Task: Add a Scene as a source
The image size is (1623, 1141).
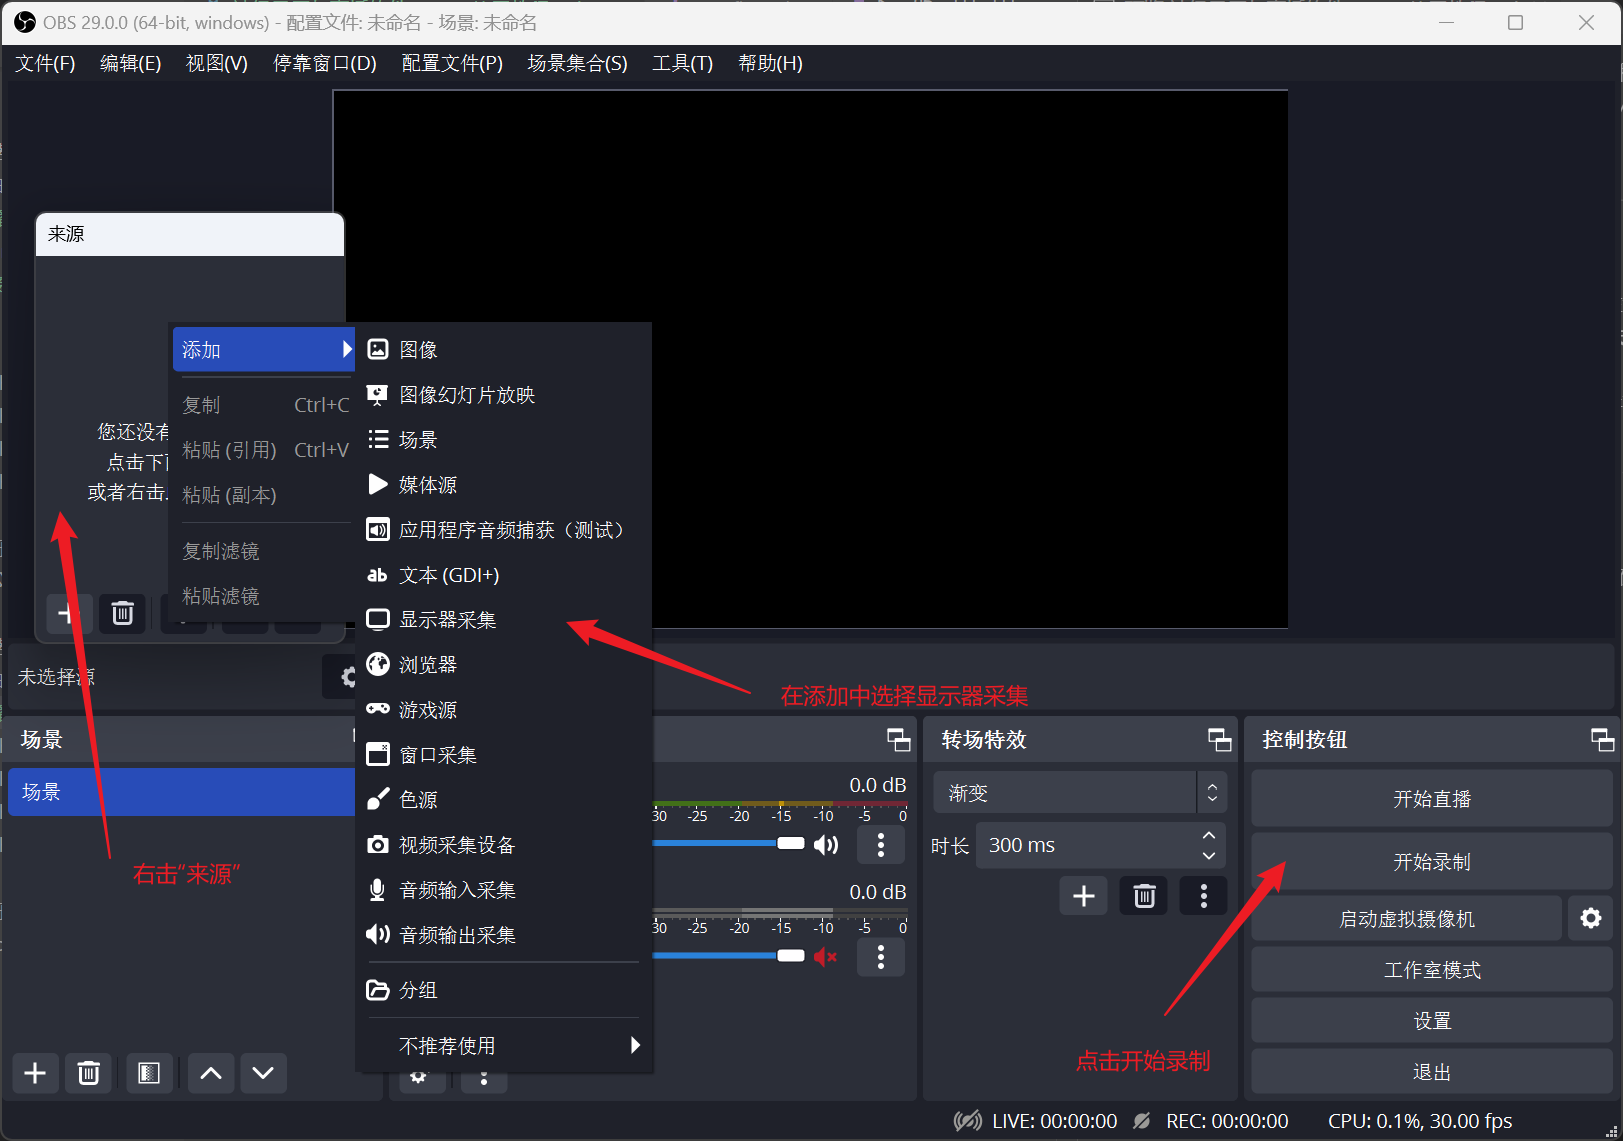Action: pyautogui.click(x=503, y=439)
